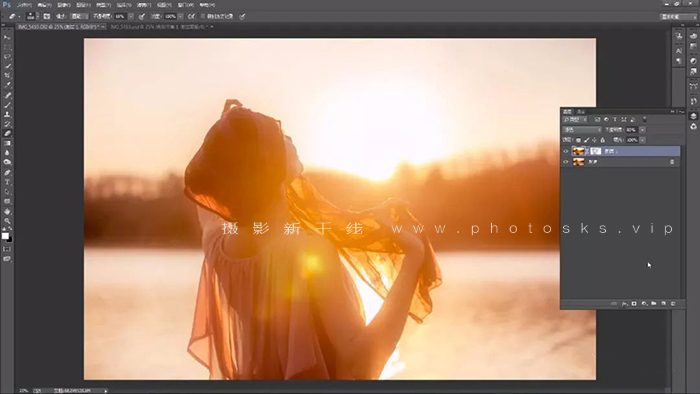Toggle airbrush mode in the options bar
This screenshot has width=700, height=394.
(x=191, y=17)
